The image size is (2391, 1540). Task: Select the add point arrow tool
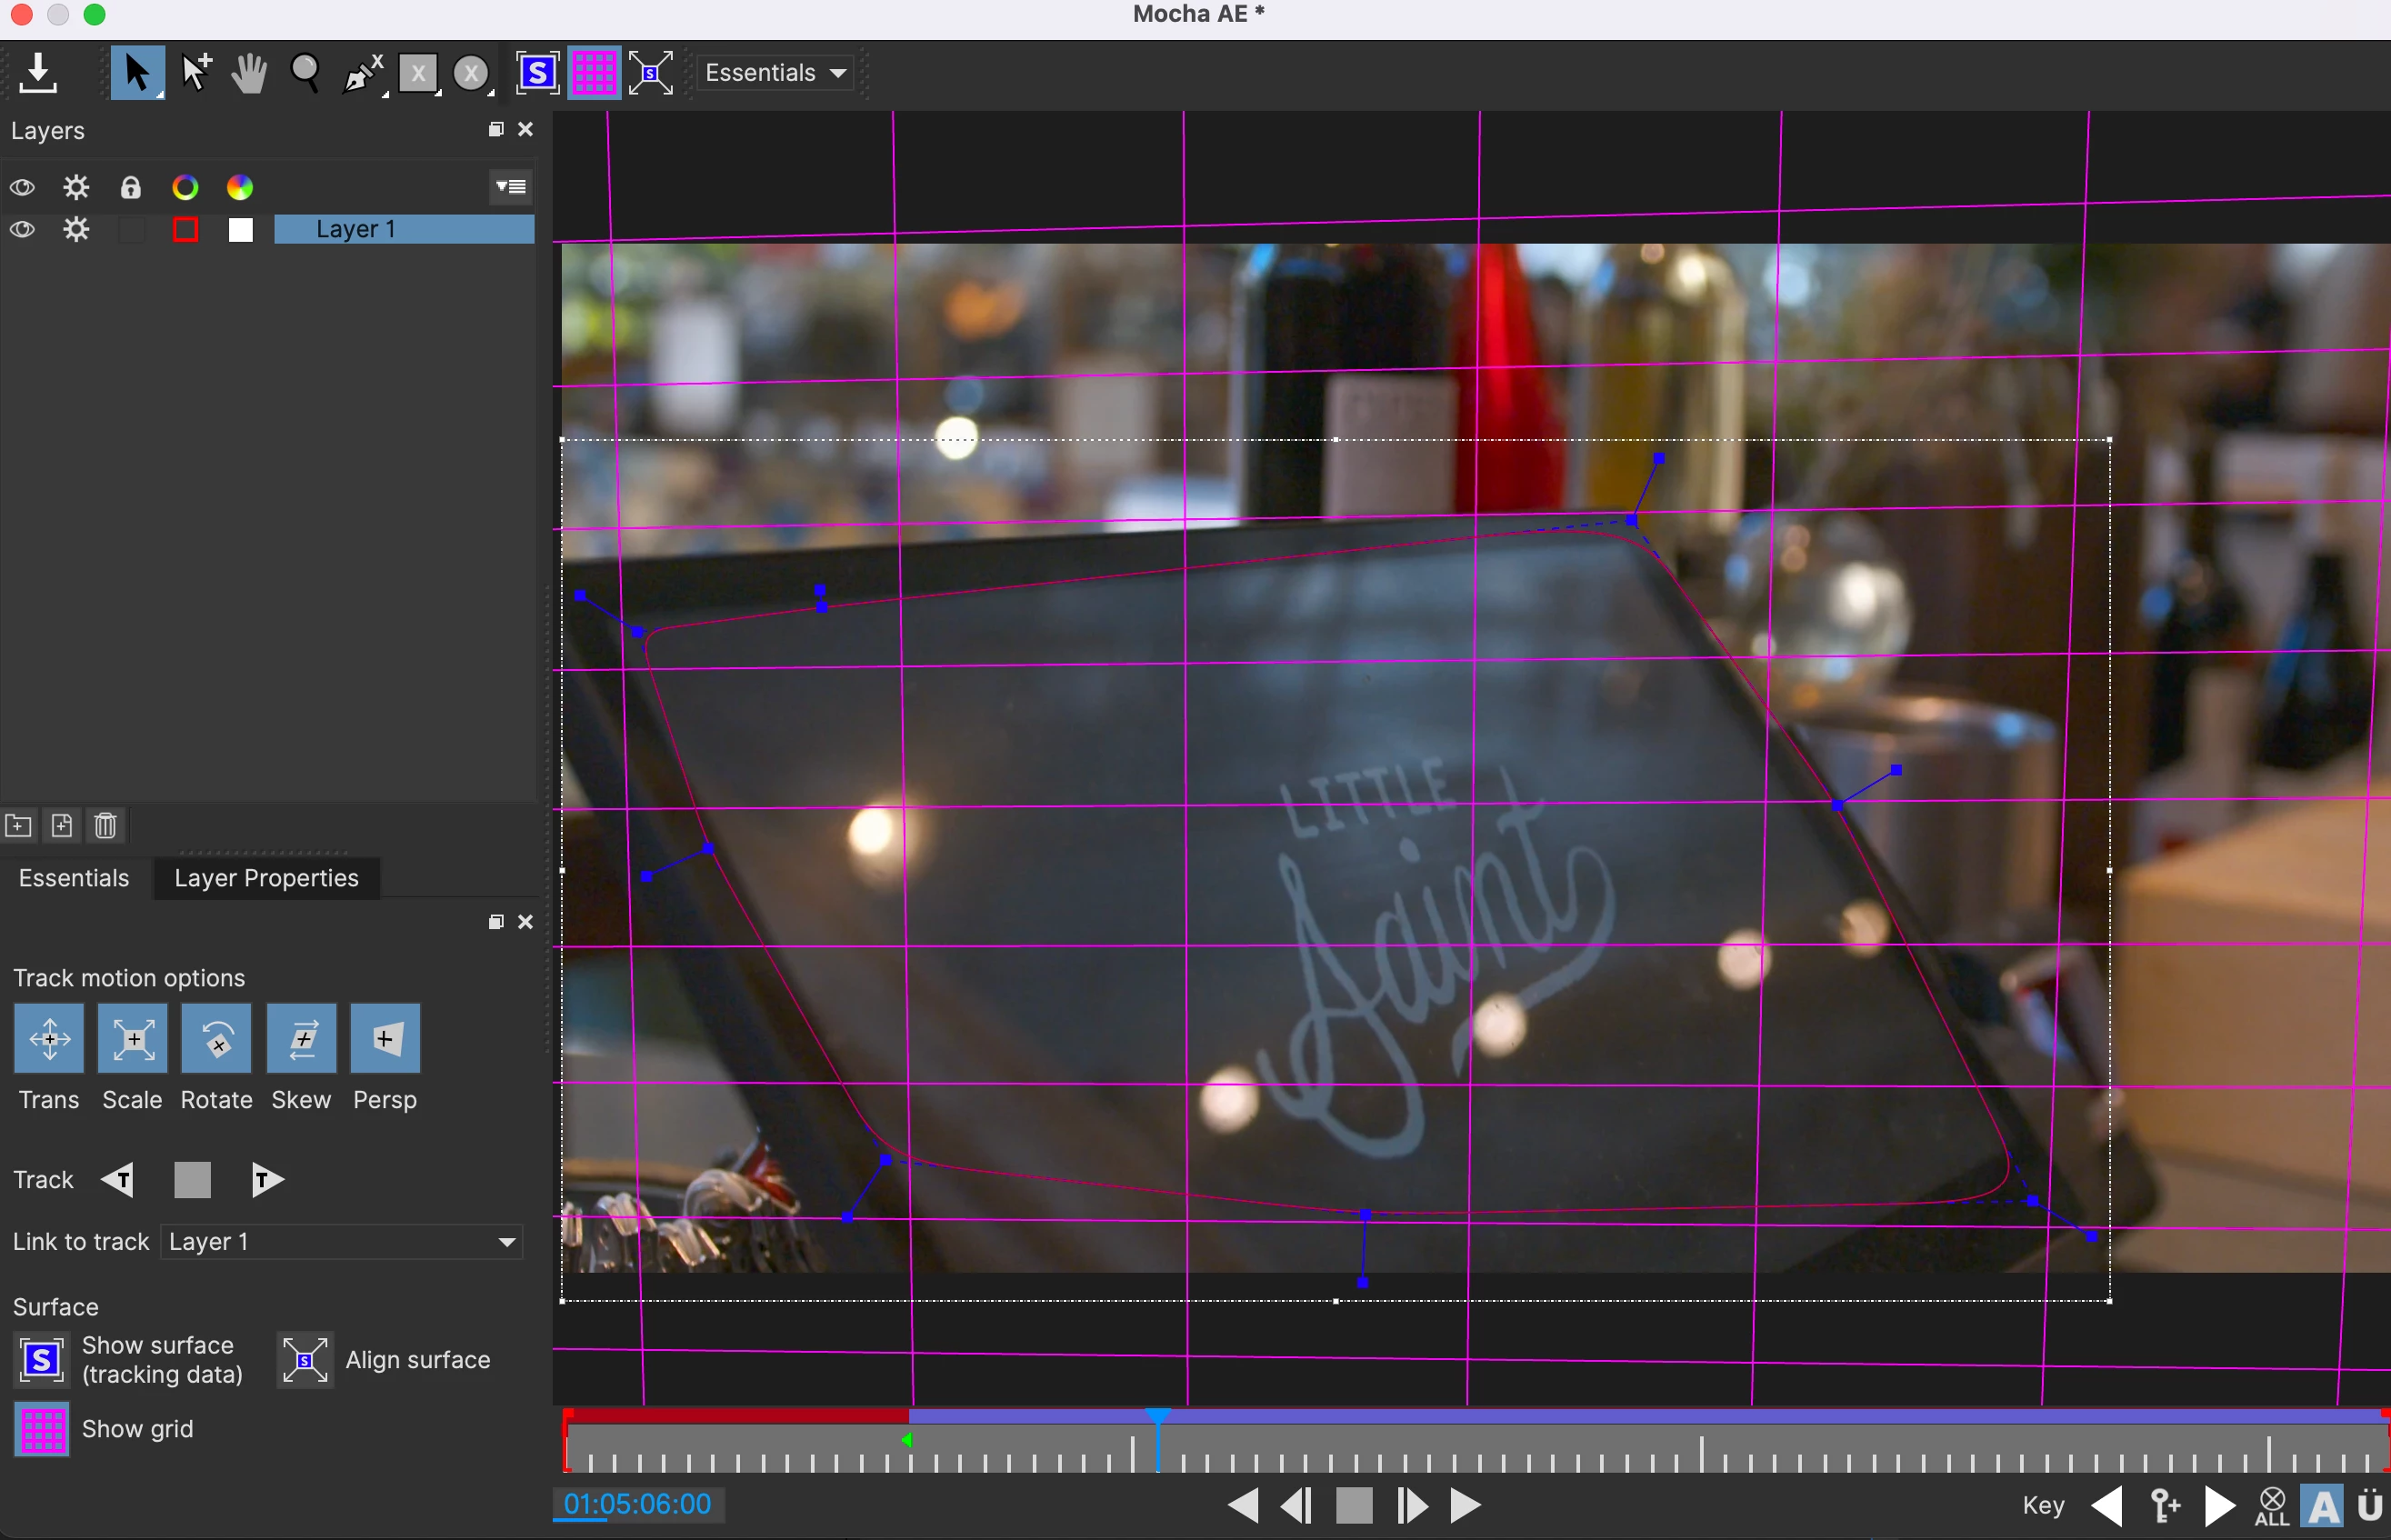(x=195, y=73)
